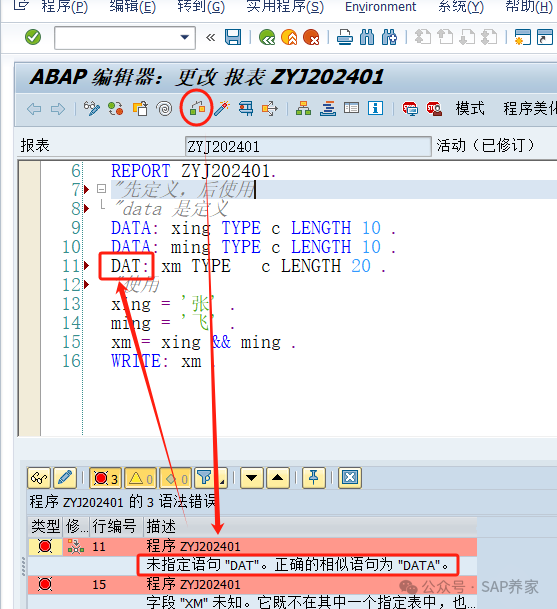Screen dimensions: 557x609
Task: Click Find Next binoculars-plus icon
Action: tap(389, 38)
